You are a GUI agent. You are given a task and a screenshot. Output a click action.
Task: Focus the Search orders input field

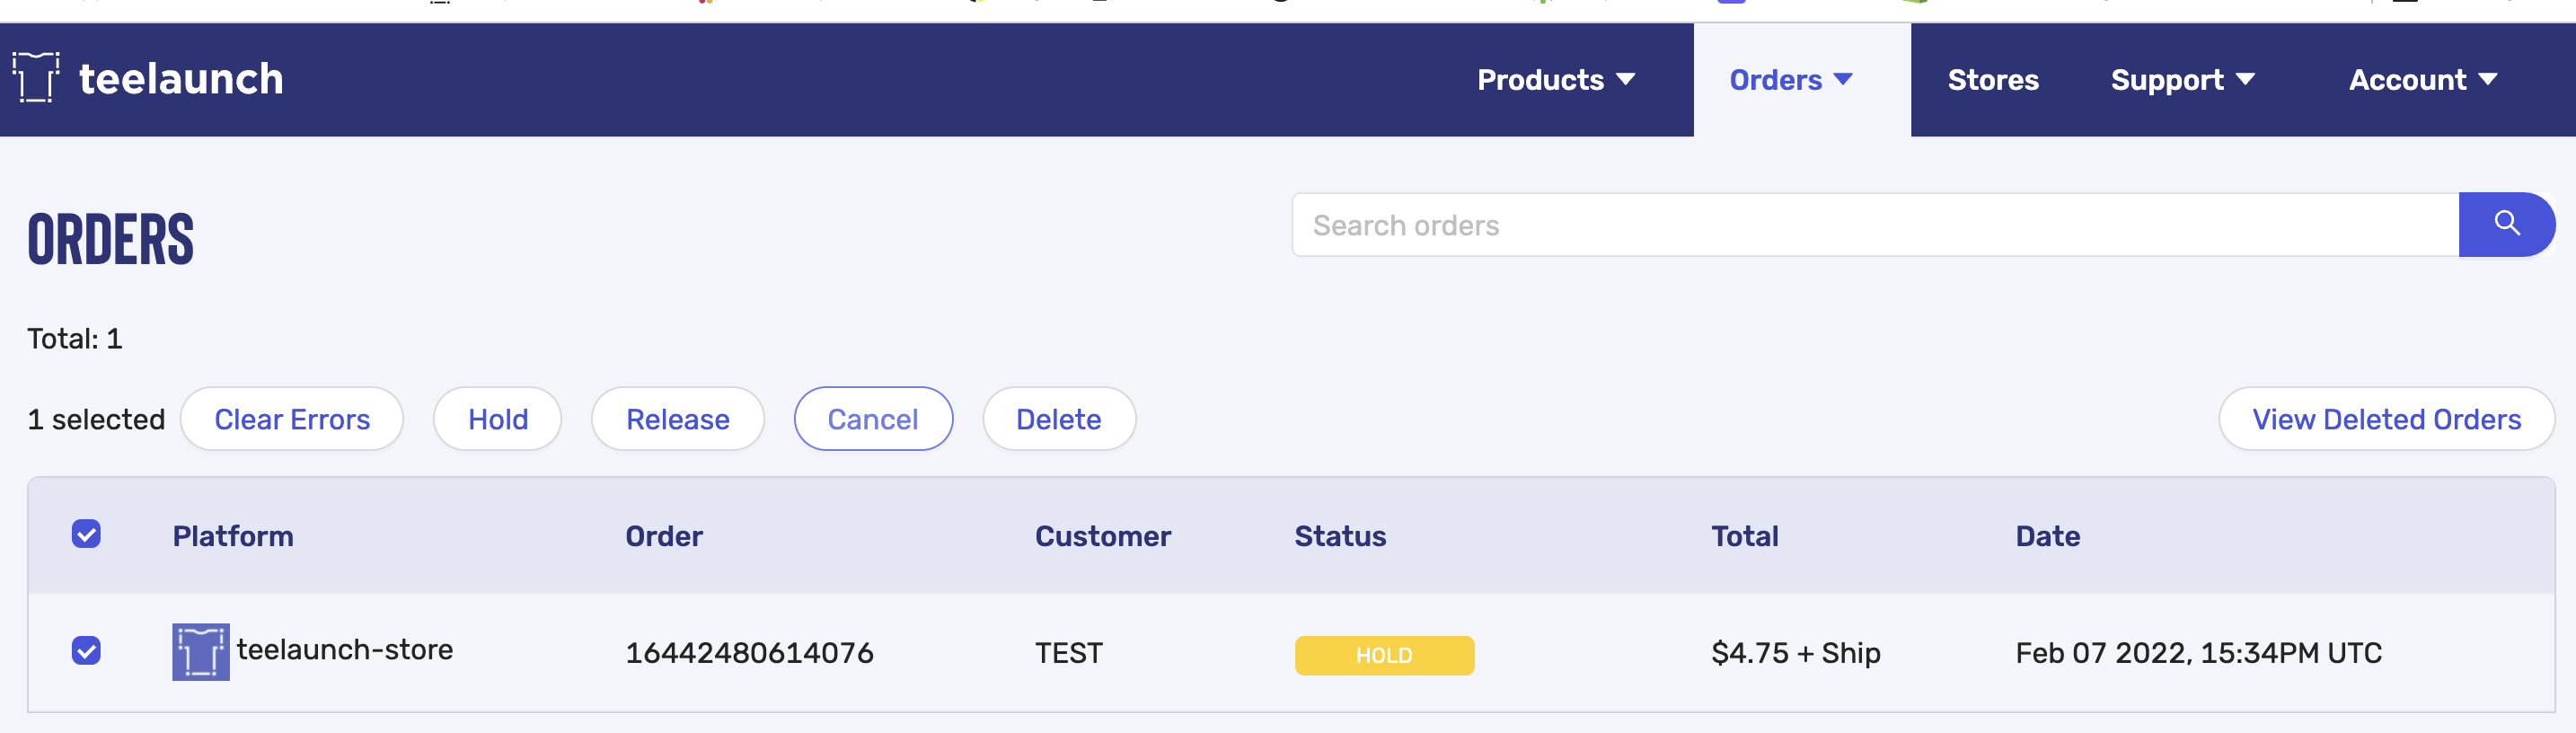coord(1874,225)
